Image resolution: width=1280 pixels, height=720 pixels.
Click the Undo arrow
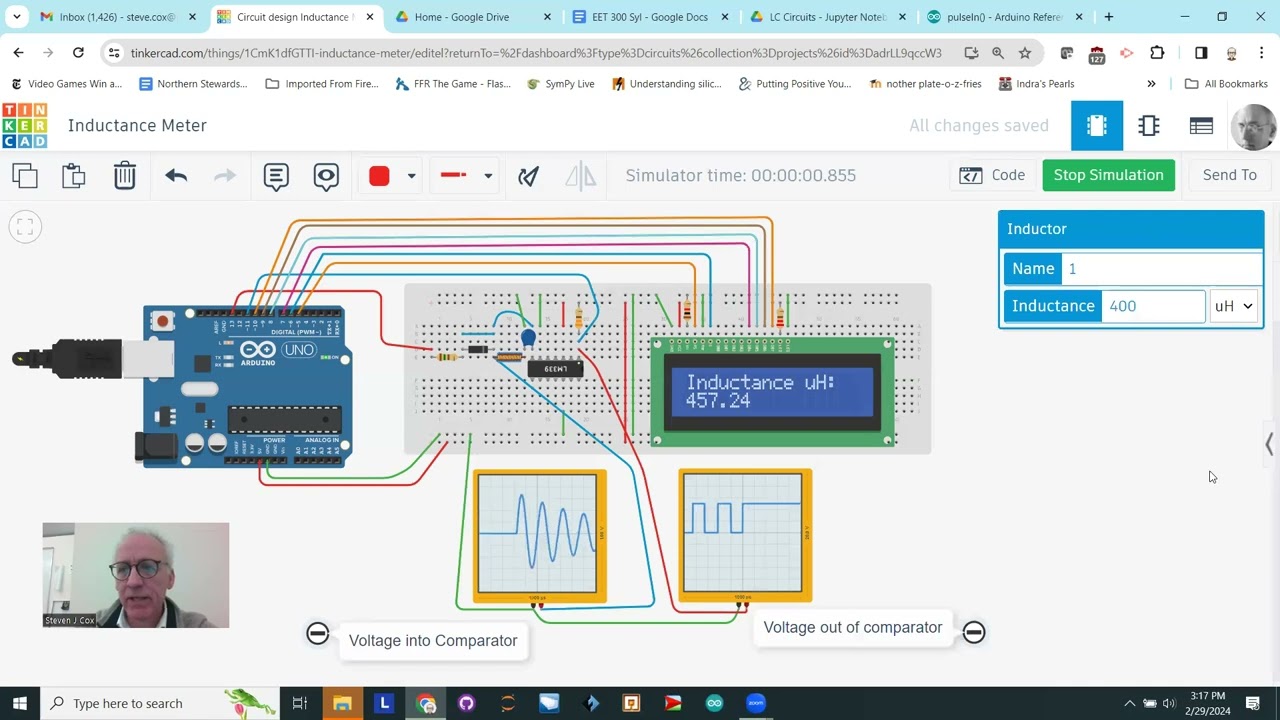[x=176, y=176]
